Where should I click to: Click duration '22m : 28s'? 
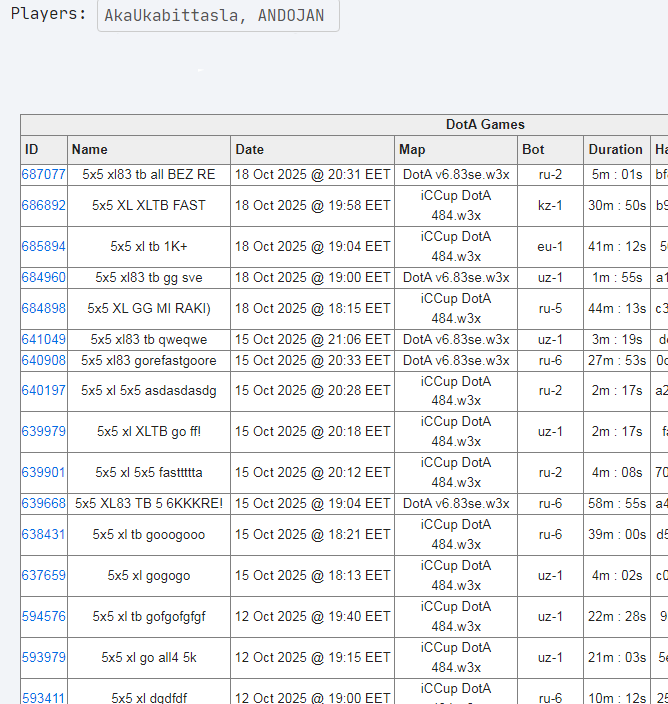(x=617, y=616)
